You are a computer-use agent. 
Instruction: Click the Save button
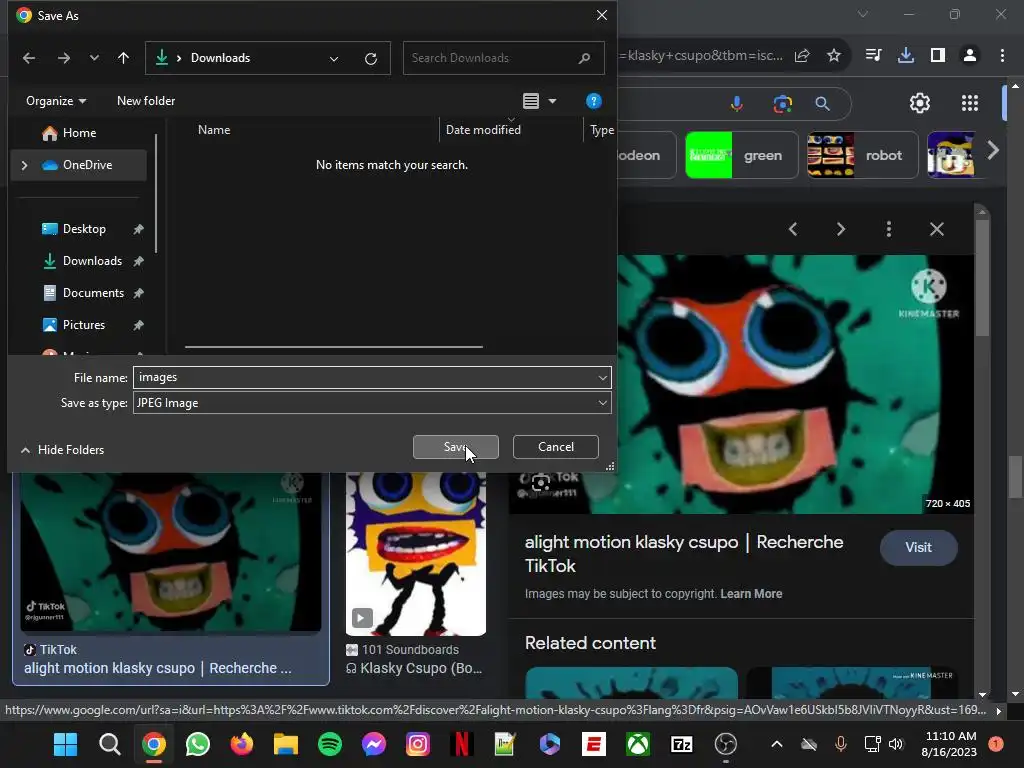click(x=456, y=447)
